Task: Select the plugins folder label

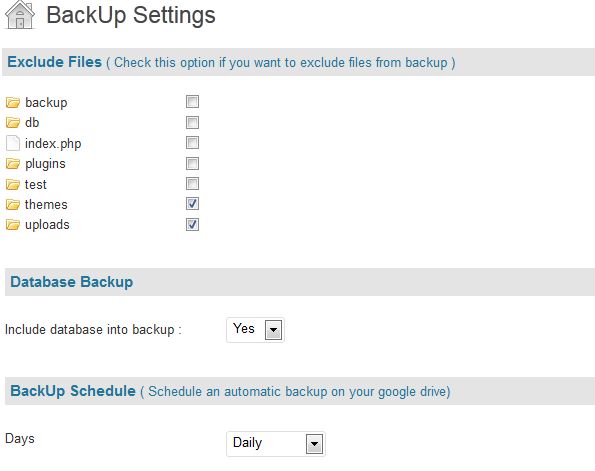Action: tap(45, 164)
